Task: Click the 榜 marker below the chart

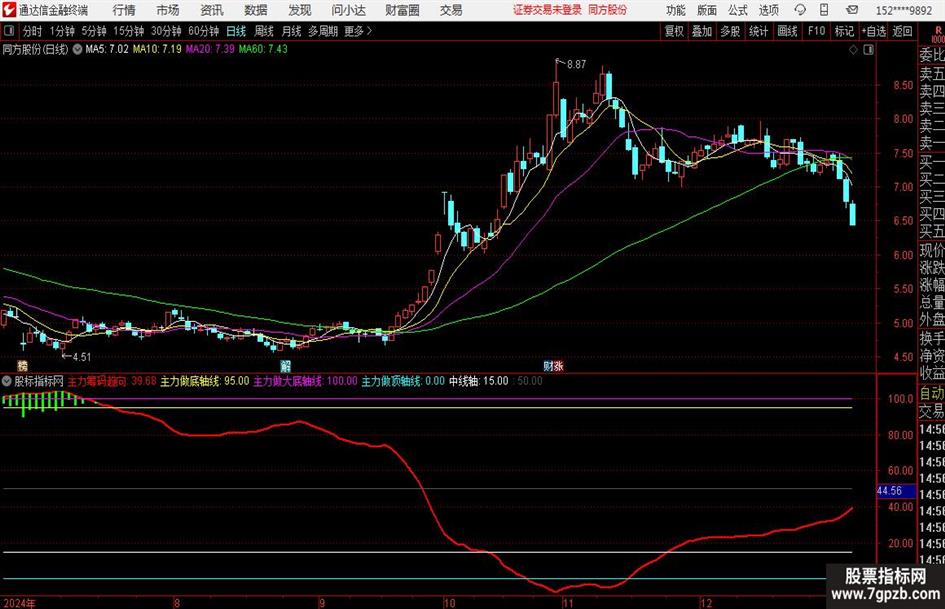Action: [22, 365]
